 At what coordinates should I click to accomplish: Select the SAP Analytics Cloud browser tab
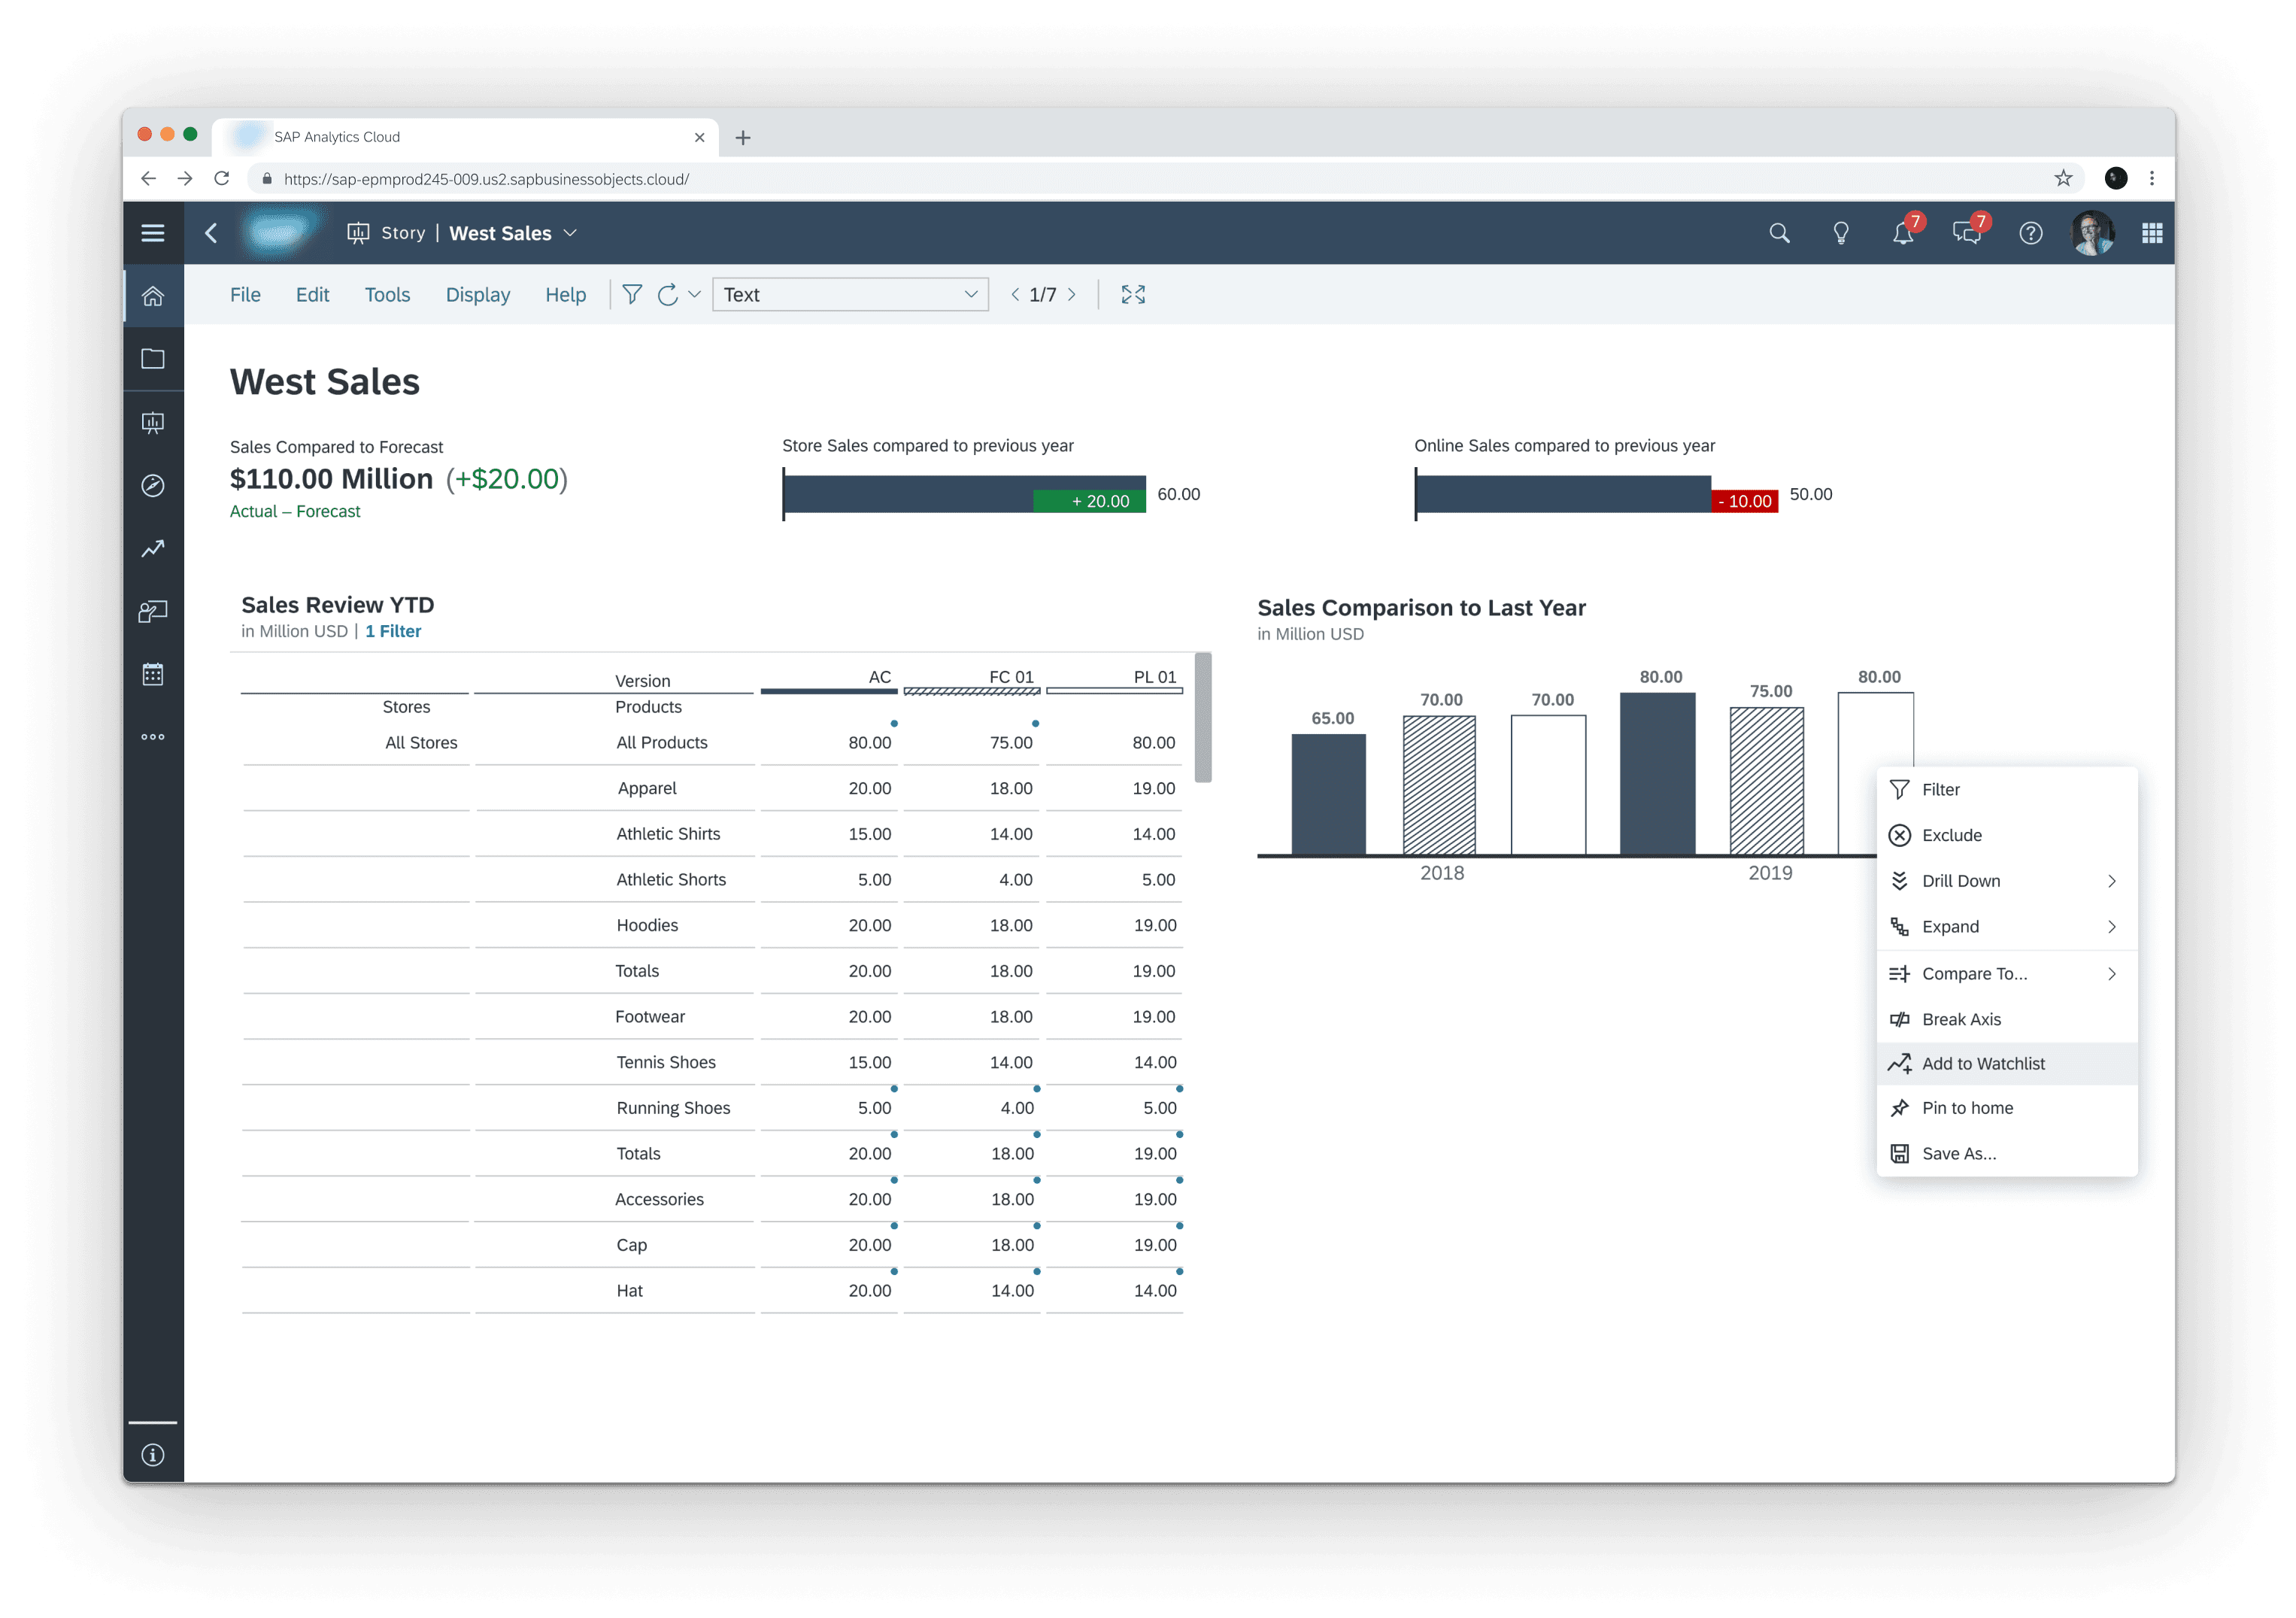click(465, 137)
